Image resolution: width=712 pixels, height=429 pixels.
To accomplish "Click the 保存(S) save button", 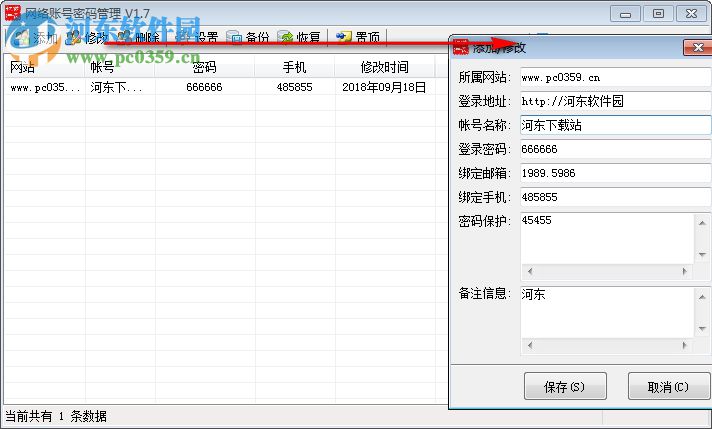I will [x=565, y=386].
